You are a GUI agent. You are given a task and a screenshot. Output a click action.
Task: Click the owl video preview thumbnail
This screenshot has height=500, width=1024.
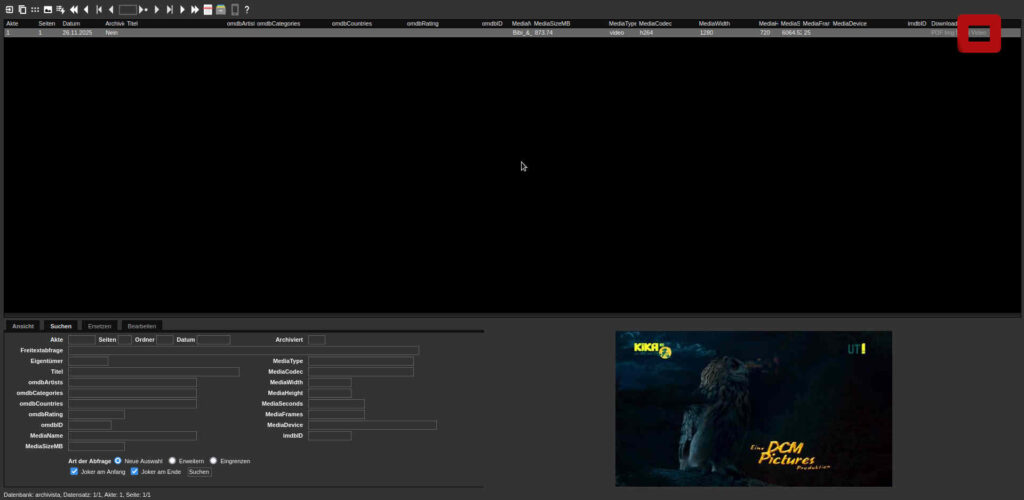pyautogui.click(x=753, y=408)
